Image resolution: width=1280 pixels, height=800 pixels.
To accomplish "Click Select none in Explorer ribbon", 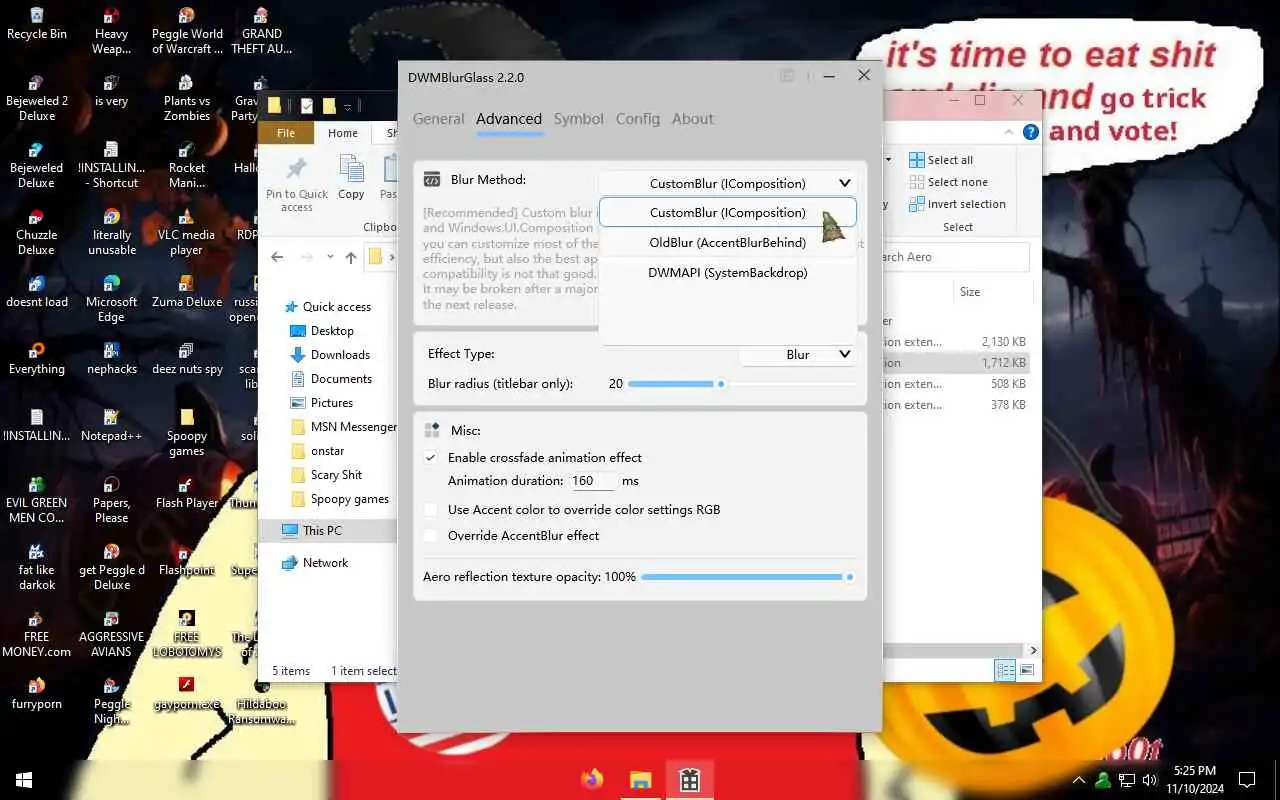I will (948, 182).
